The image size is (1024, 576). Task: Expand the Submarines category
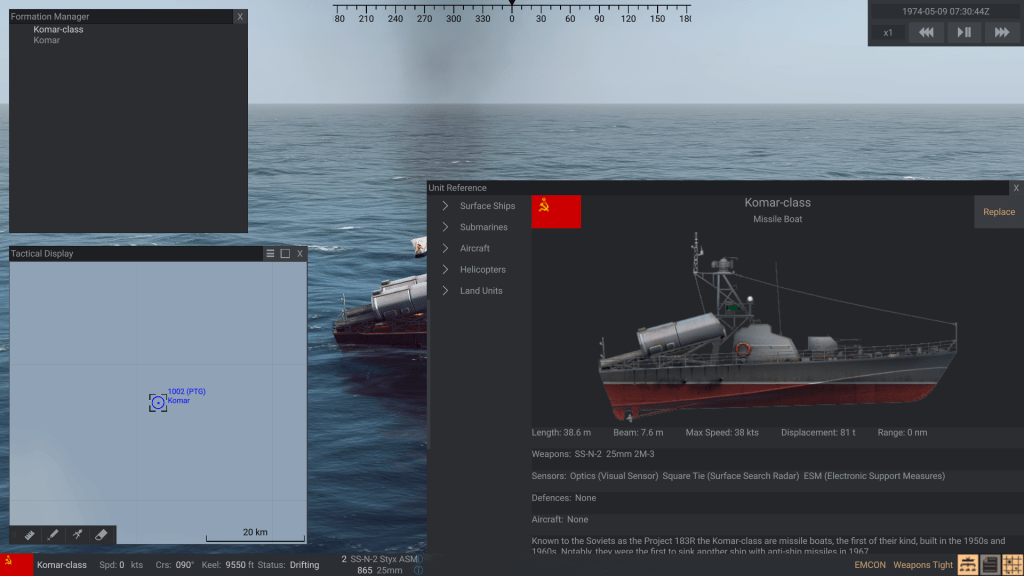click(x=483, y=227)
